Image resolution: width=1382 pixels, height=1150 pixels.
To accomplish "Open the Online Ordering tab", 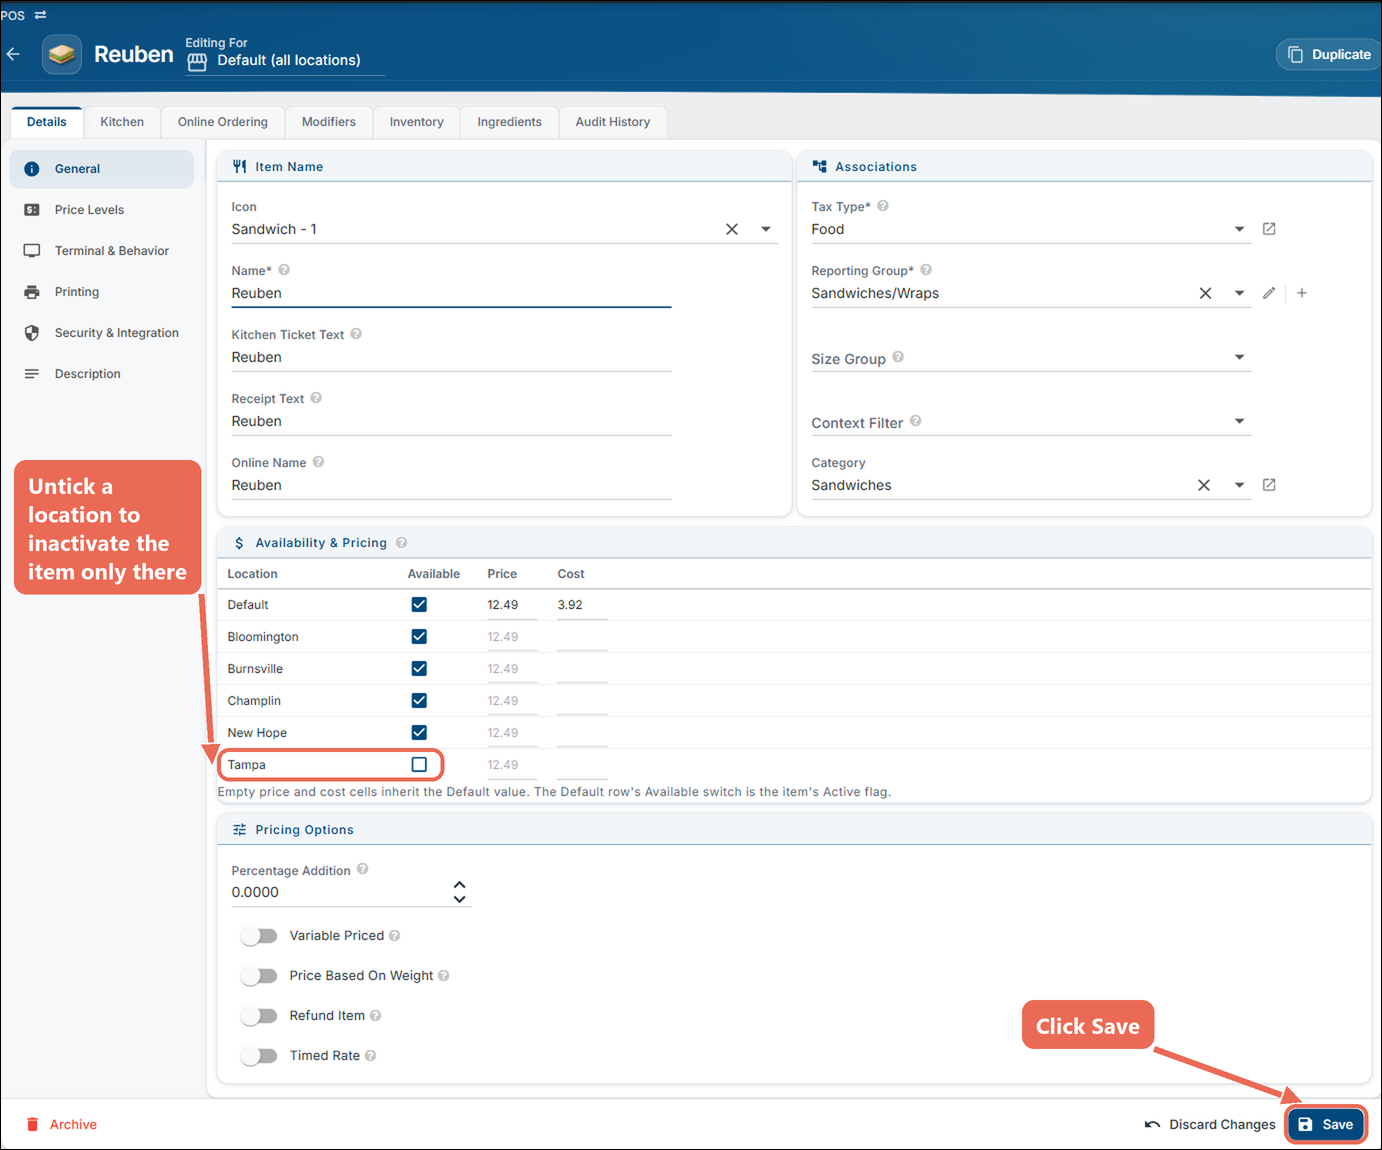I will pyautogui.click(x=223, y=122).
